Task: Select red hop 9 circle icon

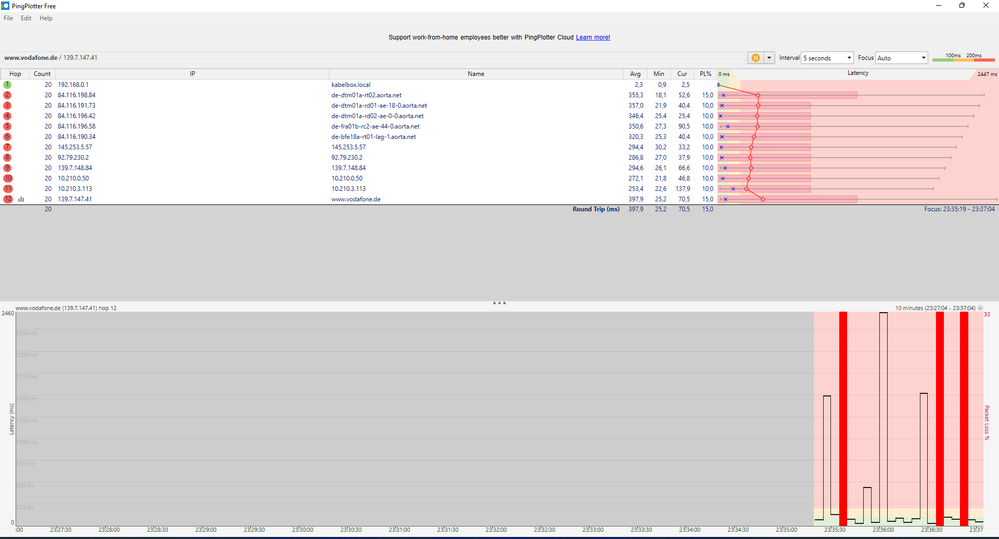Action: [x=8, y=168]
